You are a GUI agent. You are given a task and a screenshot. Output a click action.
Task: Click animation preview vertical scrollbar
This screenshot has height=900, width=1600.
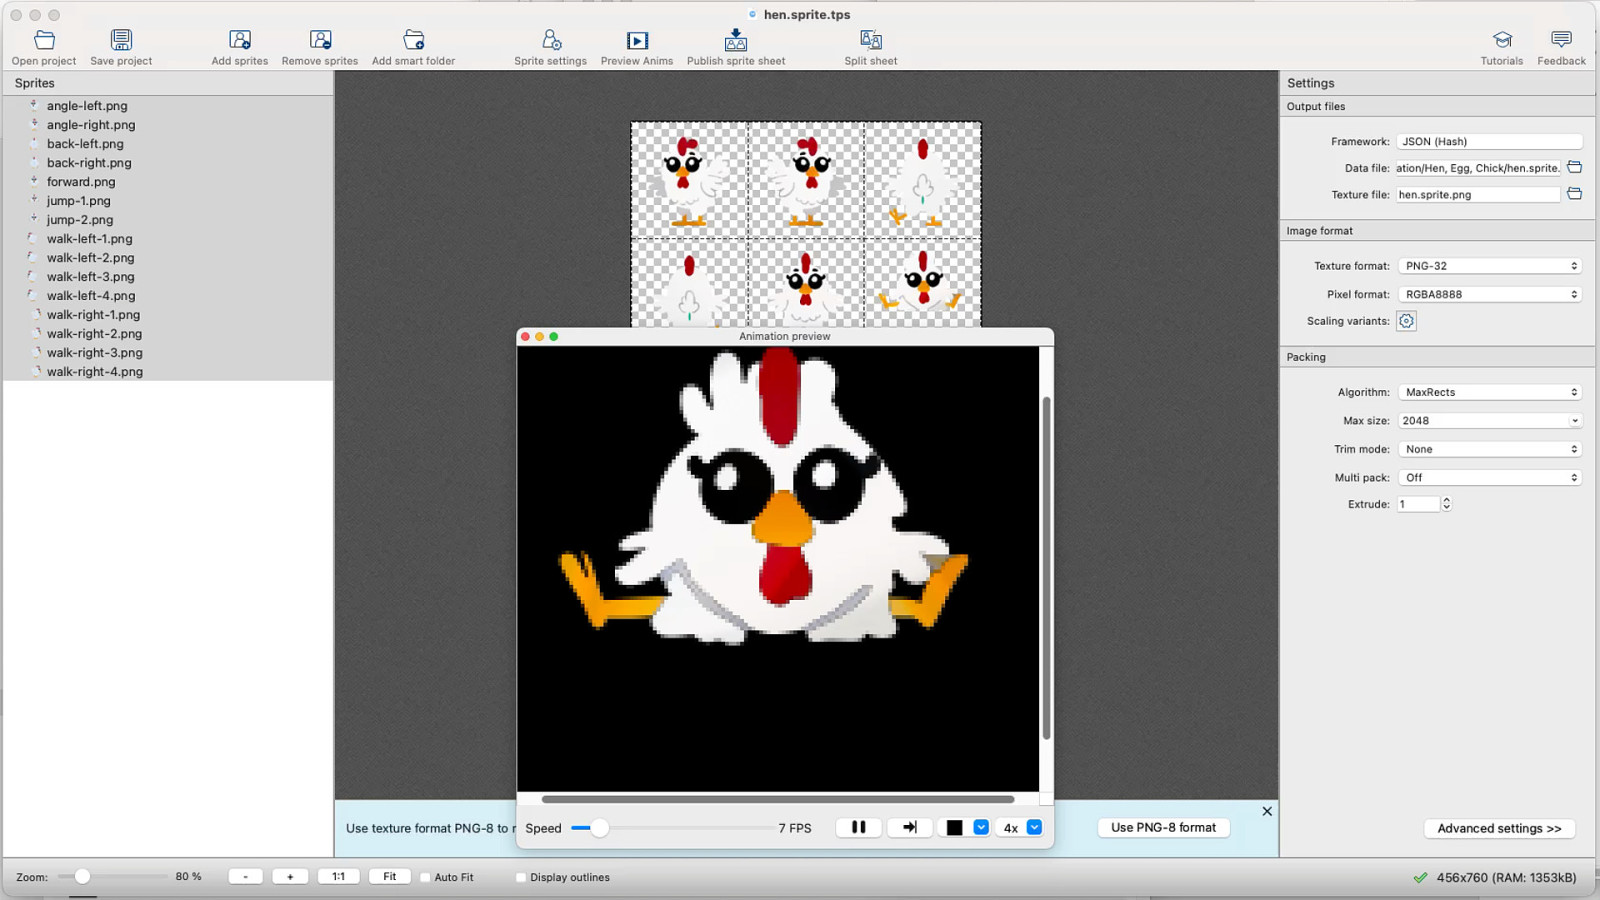[x=1046, y=568]
